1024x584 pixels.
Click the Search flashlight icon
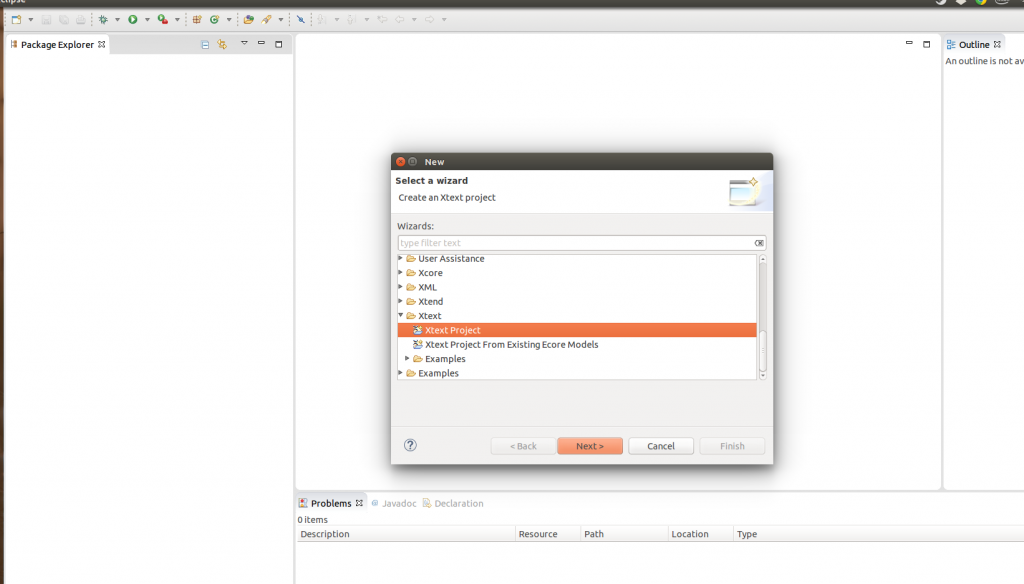click(266, 20)
